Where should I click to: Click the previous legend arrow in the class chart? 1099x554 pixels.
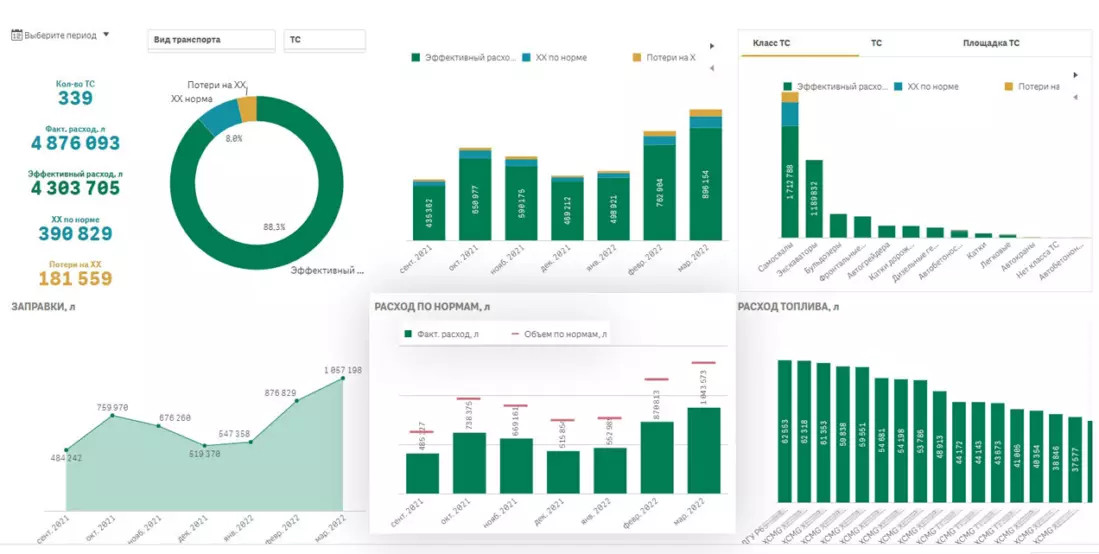point(1076,97)
